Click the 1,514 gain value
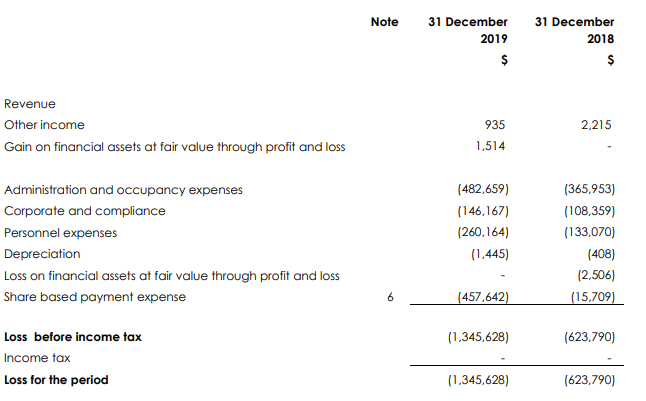Viewport: 646px width, 401px height. (x=491, y=147)
